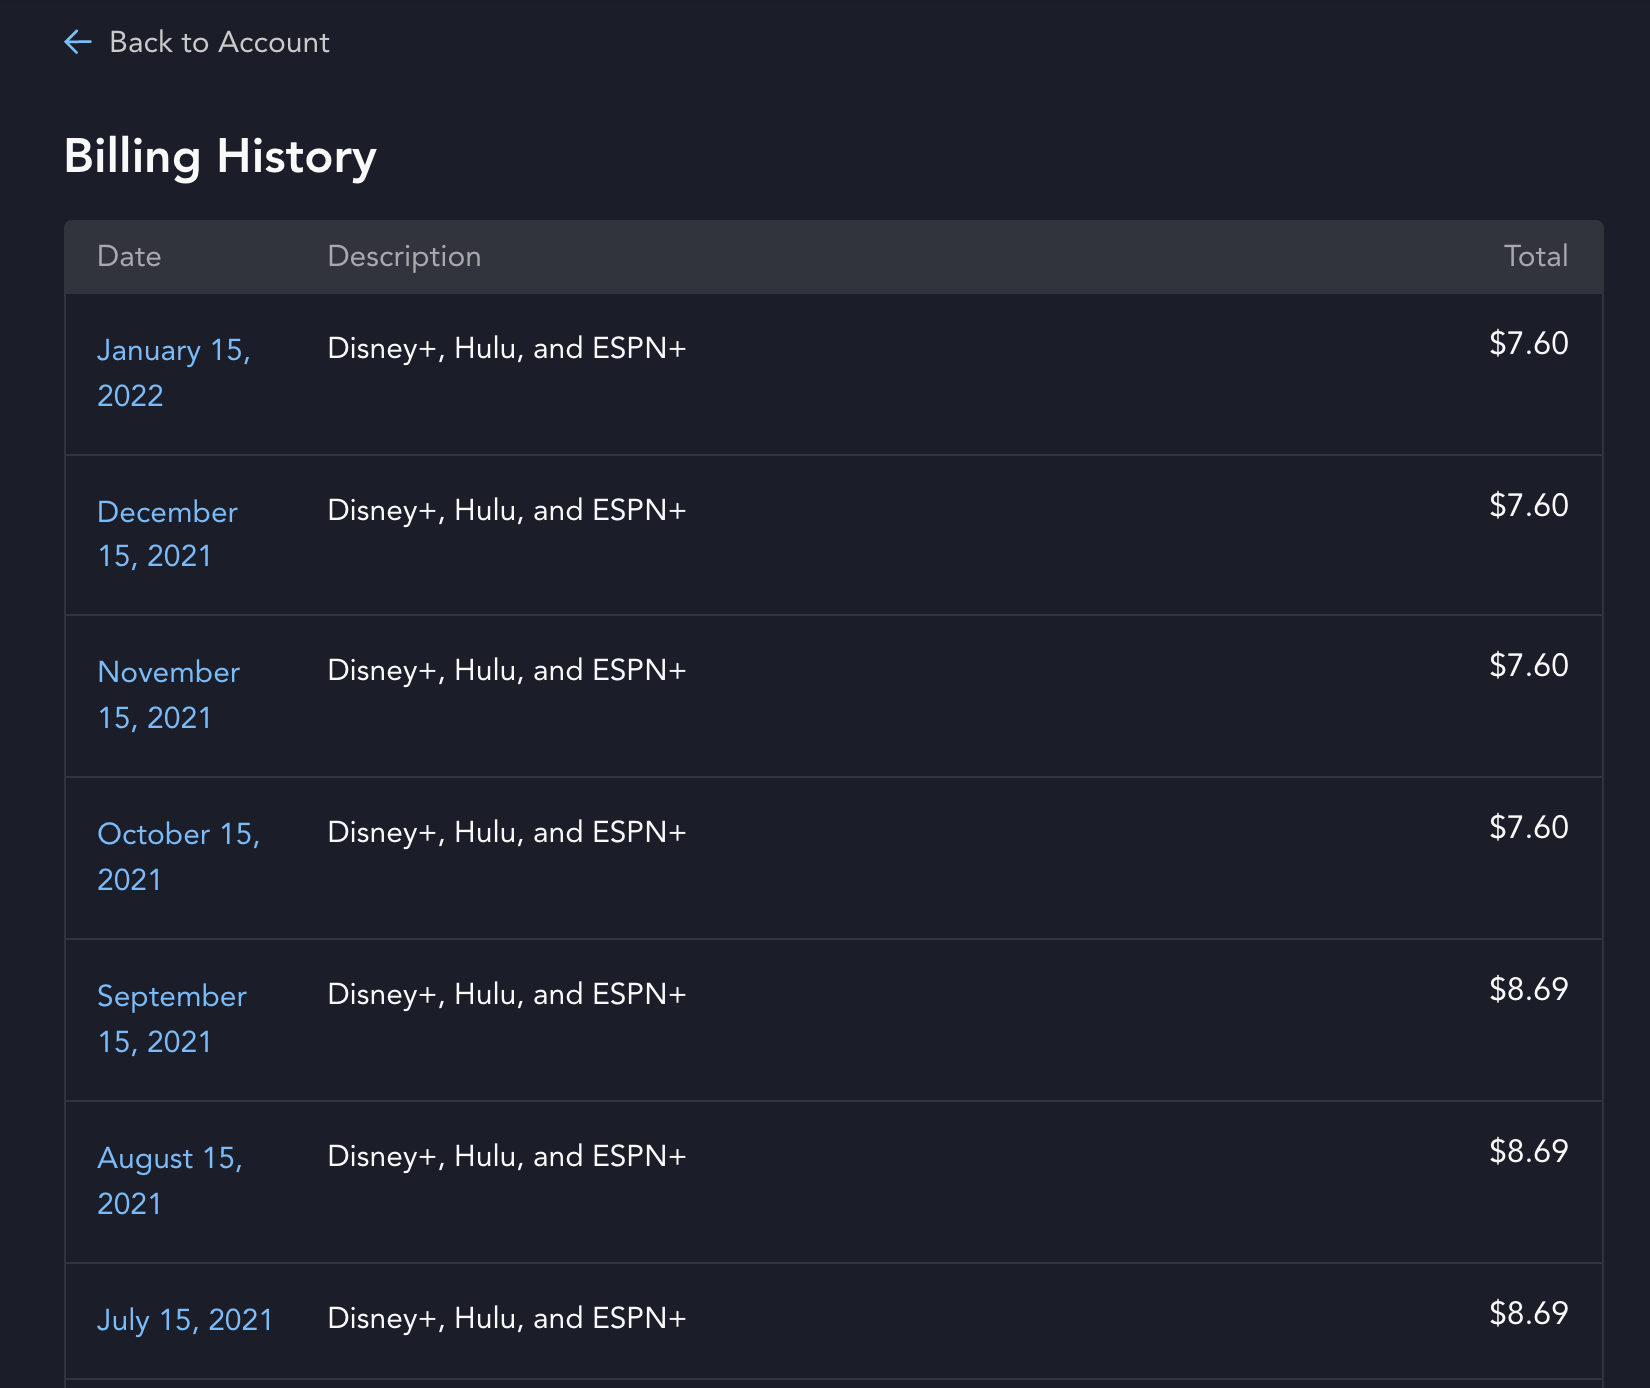This screenshot has width=1650, height=1388.
Task: Click the Billing History heading
Action: coord(220,157)
